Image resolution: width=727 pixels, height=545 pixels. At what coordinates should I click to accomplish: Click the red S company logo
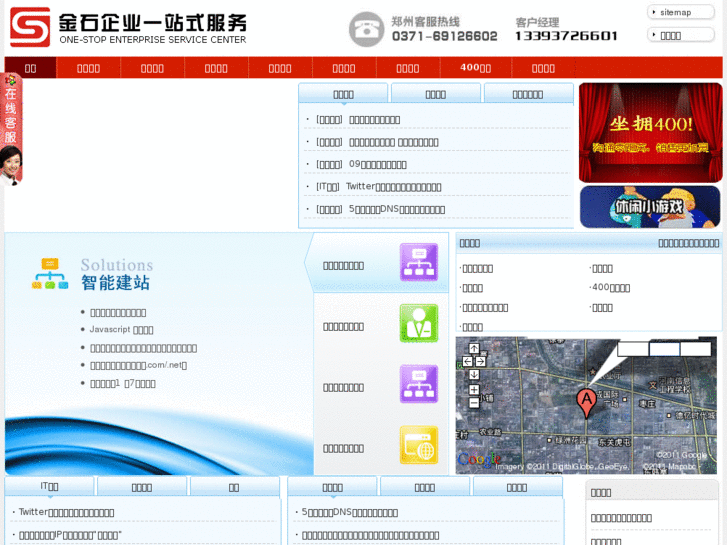[x=30, y=27]
